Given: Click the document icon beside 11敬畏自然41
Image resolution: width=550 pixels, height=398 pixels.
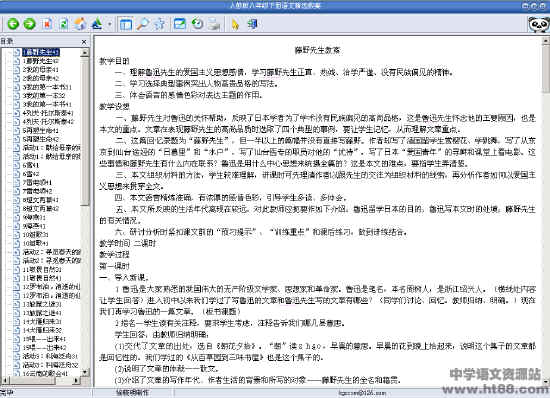Looking at the screenshot, I should (x=16, y=278).
